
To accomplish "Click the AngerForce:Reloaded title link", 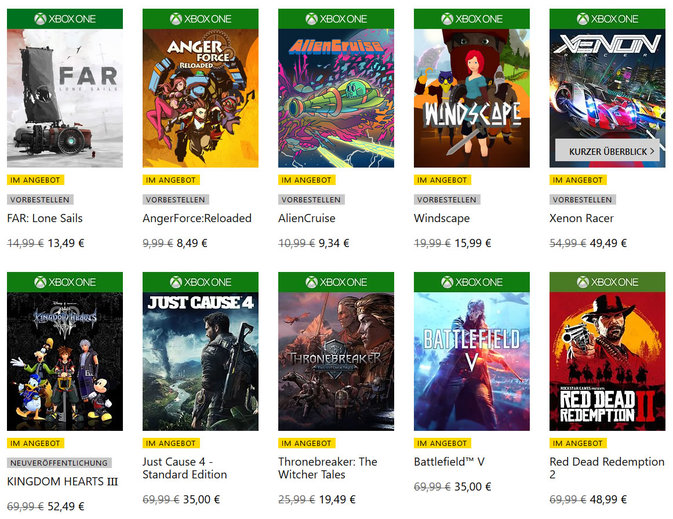I will pos(197,218).
